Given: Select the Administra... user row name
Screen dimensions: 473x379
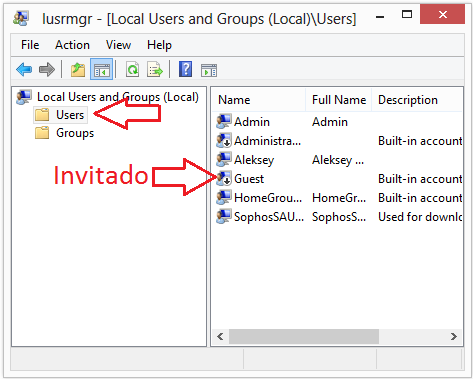Looking at the screenshot, I should click(x=267, y=141).
